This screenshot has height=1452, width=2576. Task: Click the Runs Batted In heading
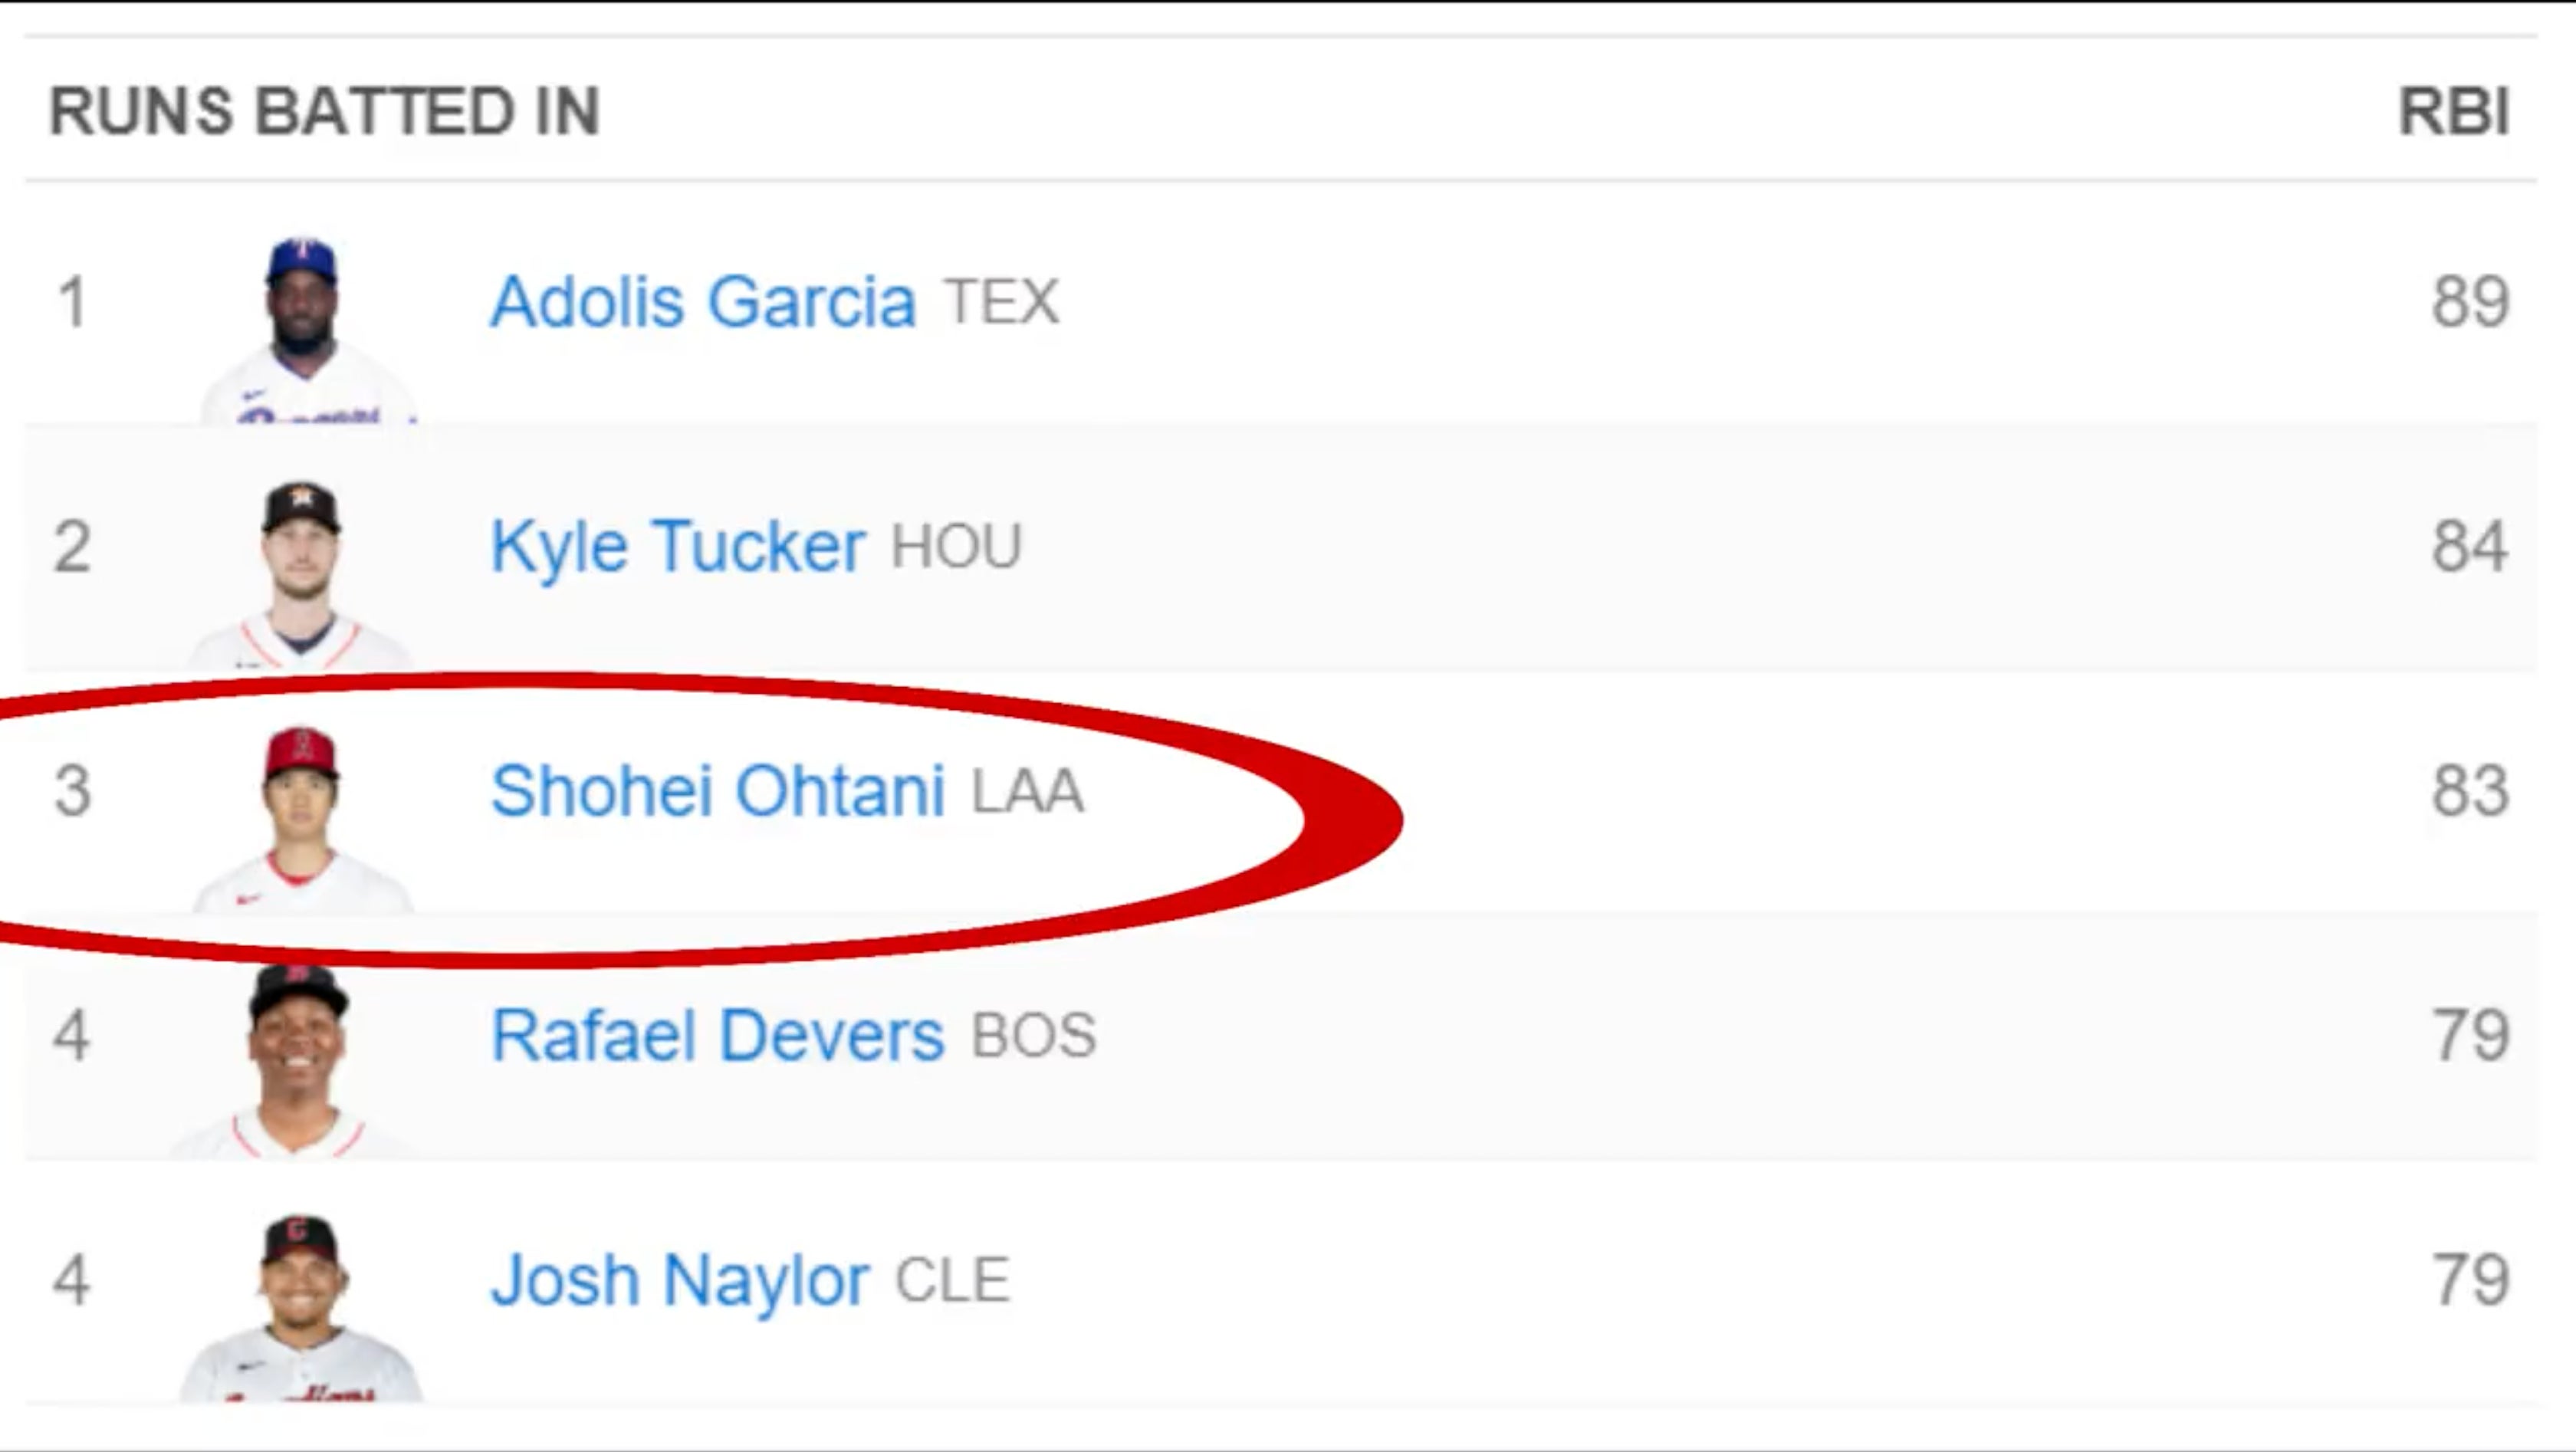coord(325,111)
